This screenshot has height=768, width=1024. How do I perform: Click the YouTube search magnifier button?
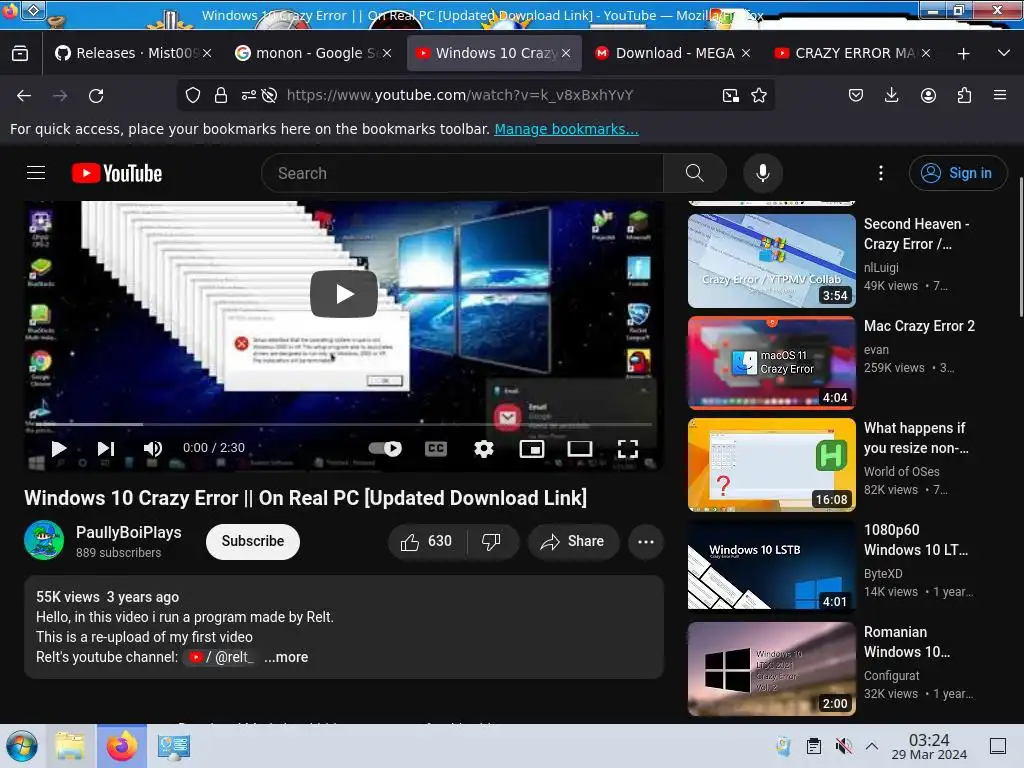coord(695,173)
